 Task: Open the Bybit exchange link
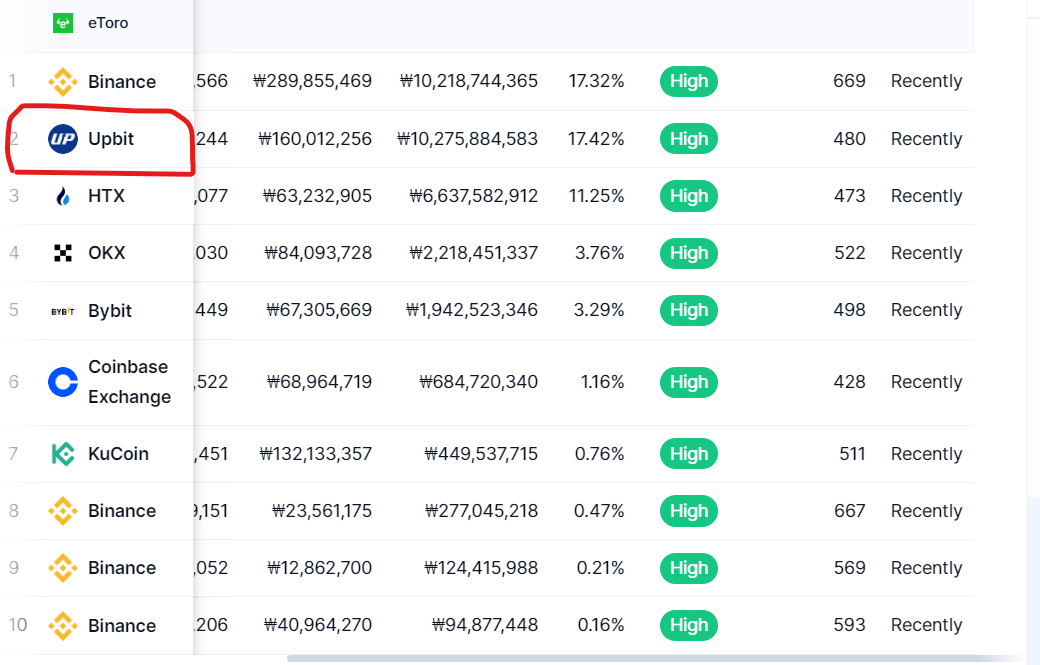(110, 311)
